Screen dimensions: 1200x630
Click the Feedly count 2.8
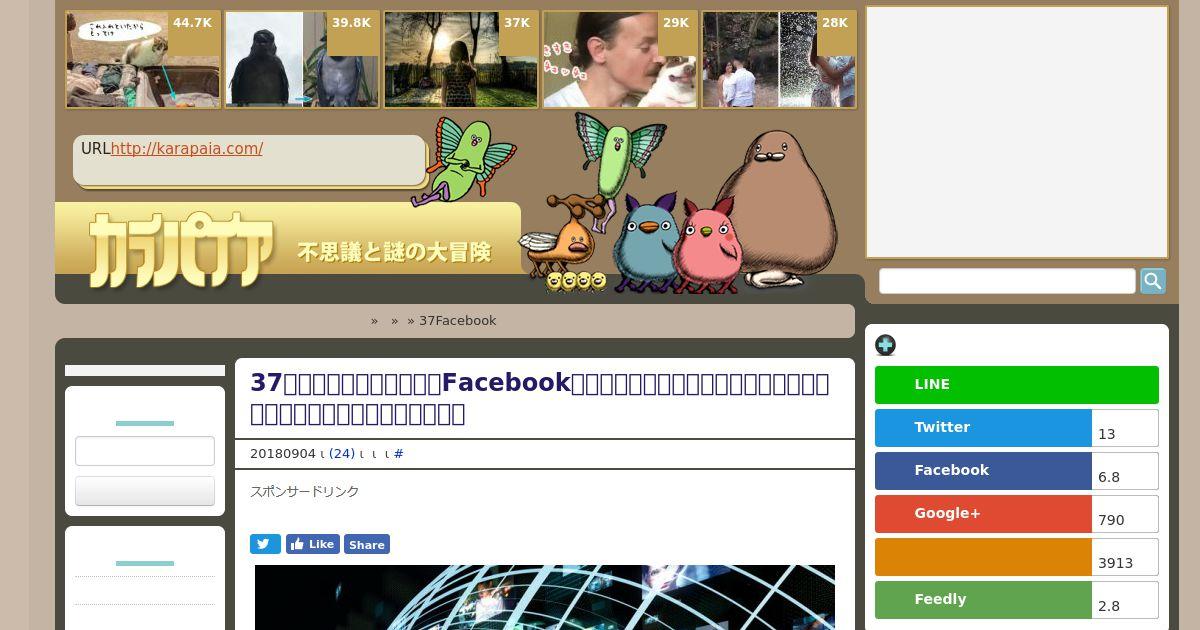point(1125,601)
